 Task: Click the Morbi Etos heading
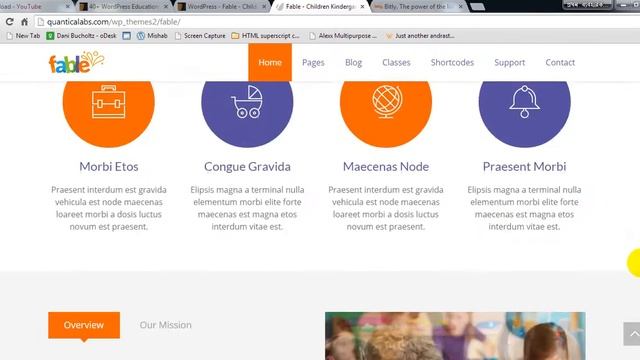tap(109, 167)
